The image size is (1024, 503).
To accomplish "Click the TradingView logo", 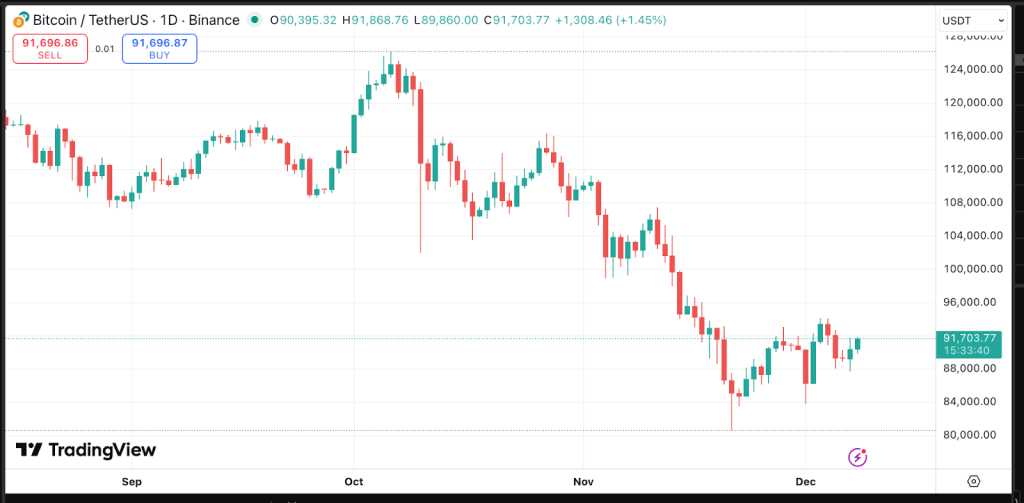I will click(86, 451).
